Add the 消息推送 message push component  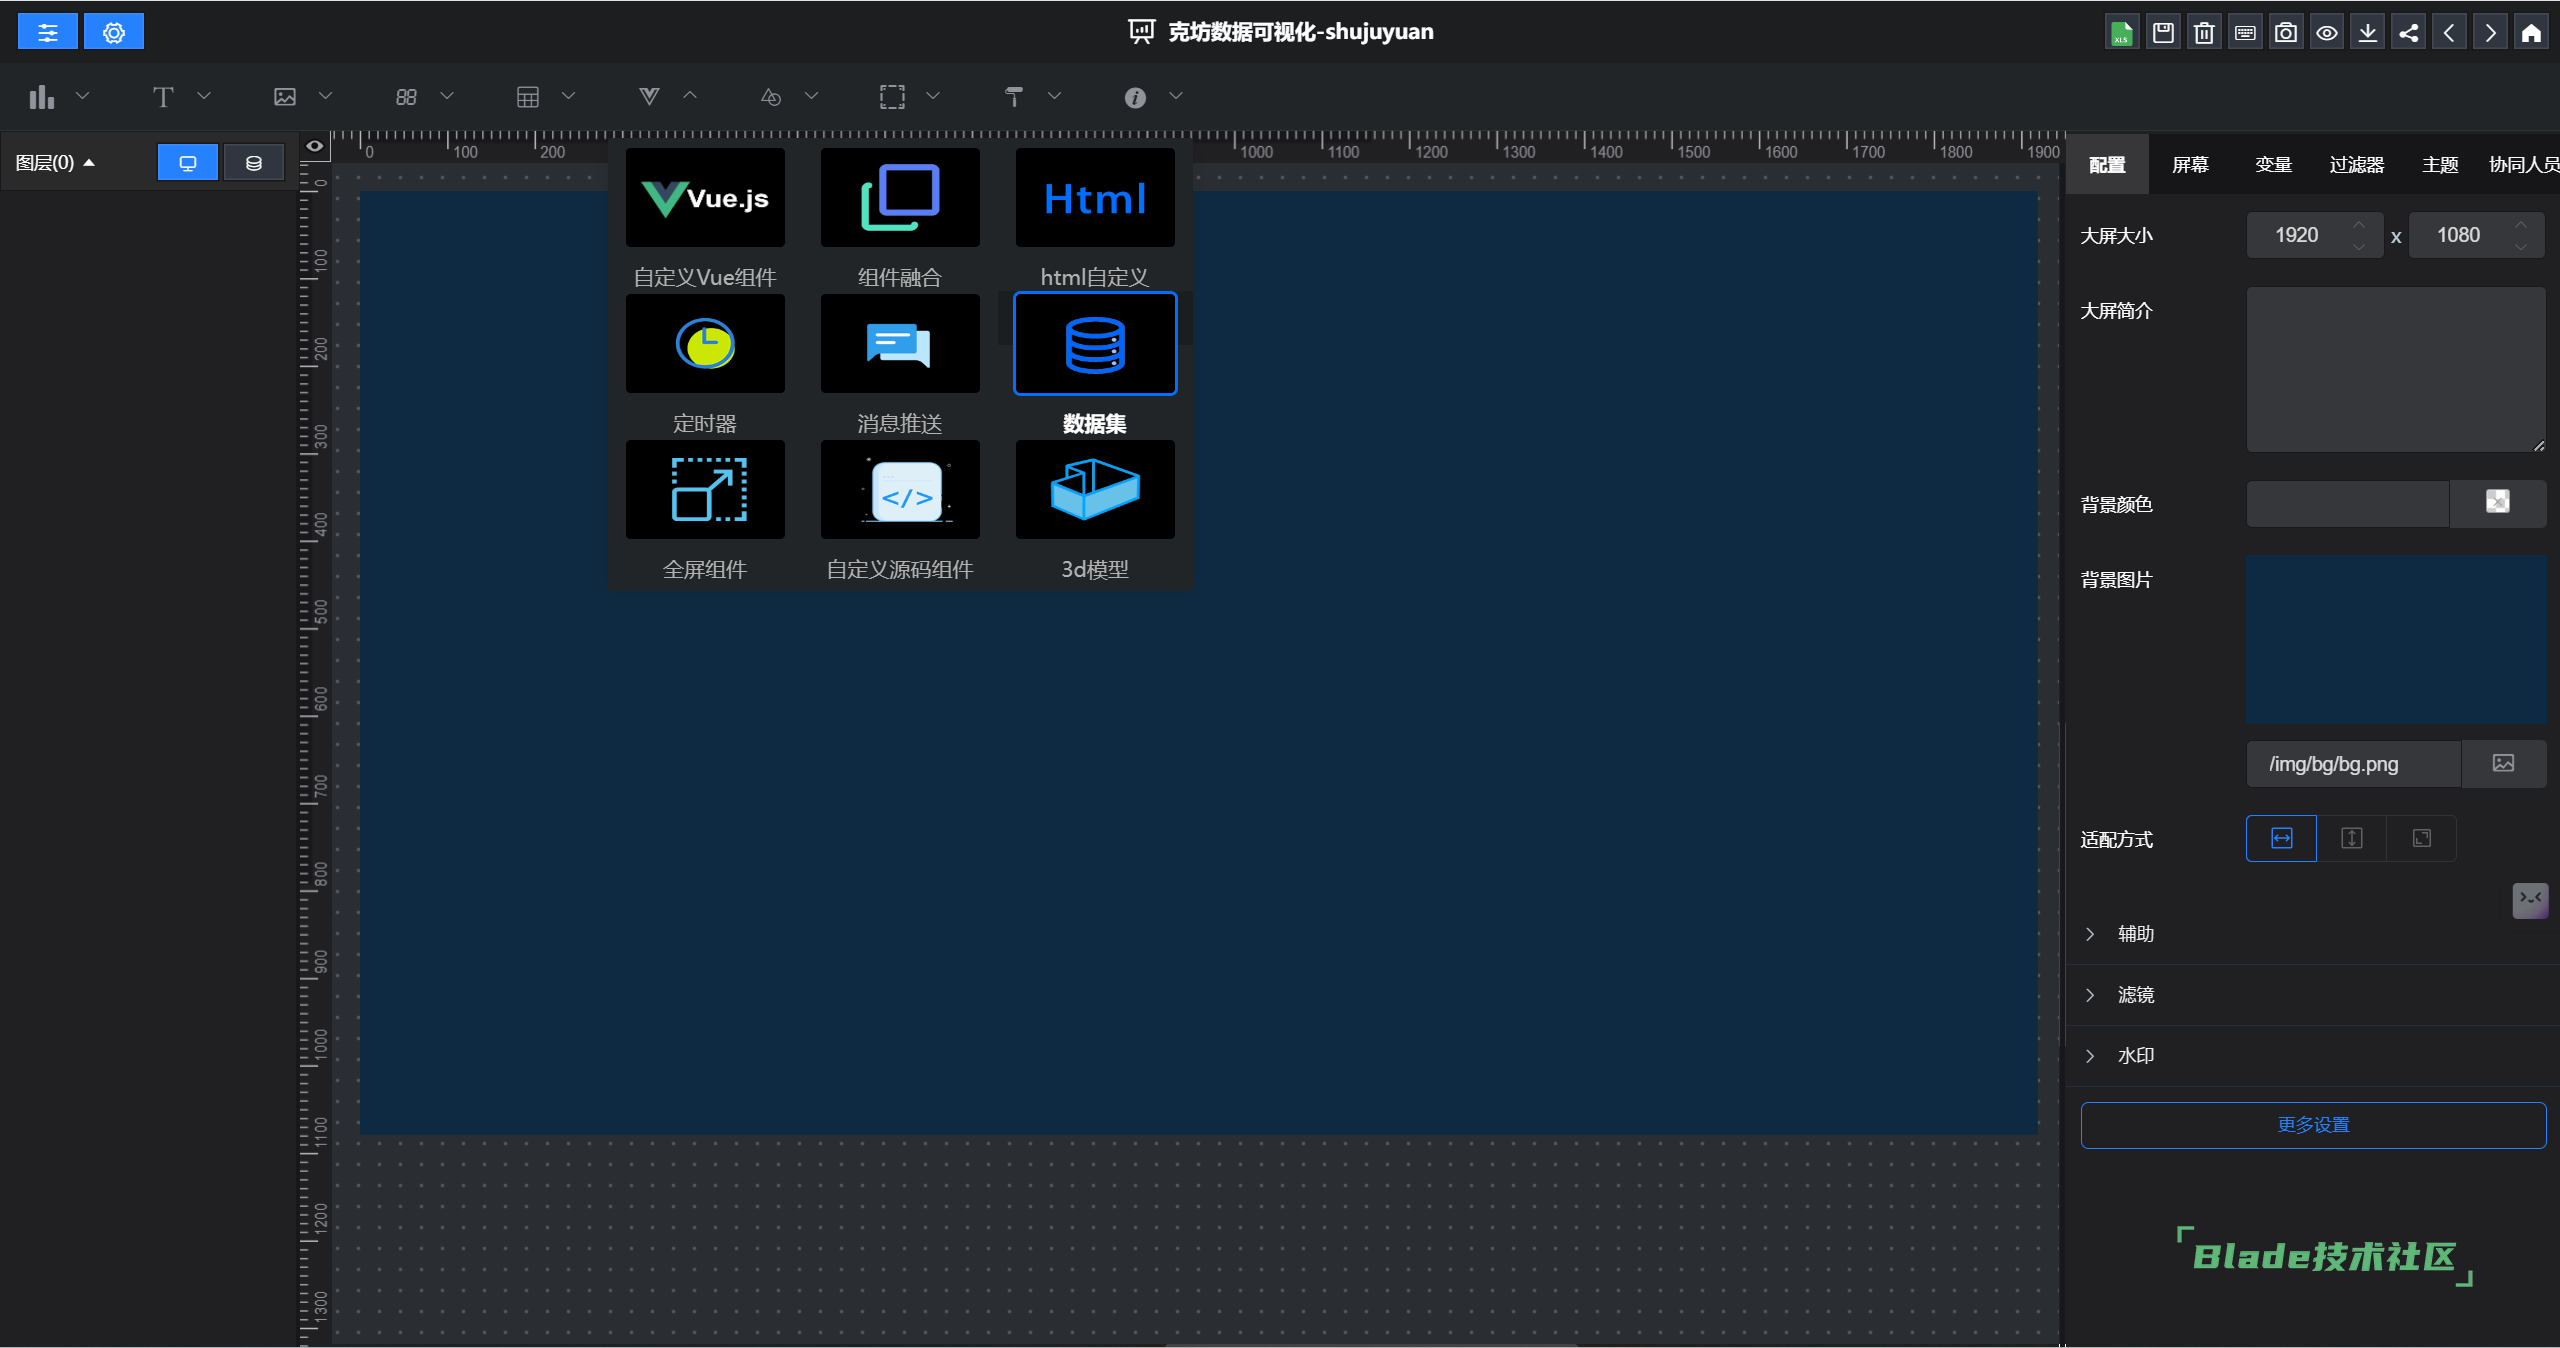900,344
